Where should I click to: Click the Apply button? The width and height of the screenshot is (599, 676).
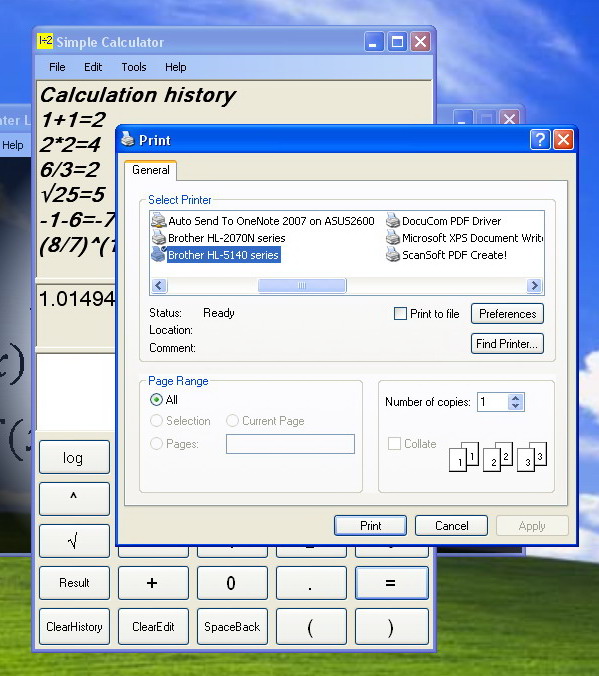[532, 526]
